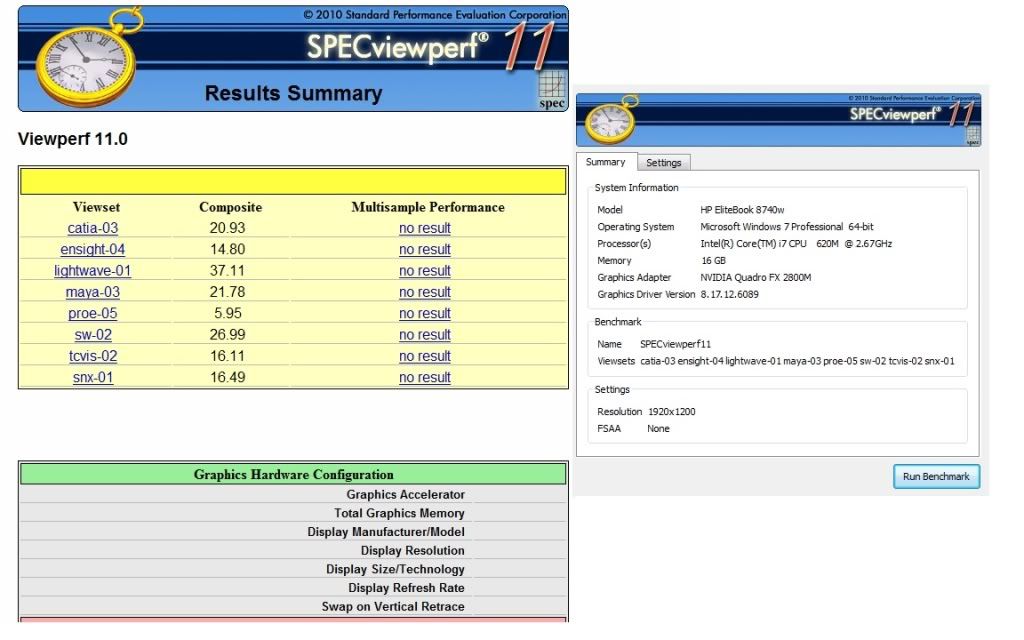Click the Swap on Vertical Retrace label
This screenshot has width=1024, height=640.
[393, 606]
